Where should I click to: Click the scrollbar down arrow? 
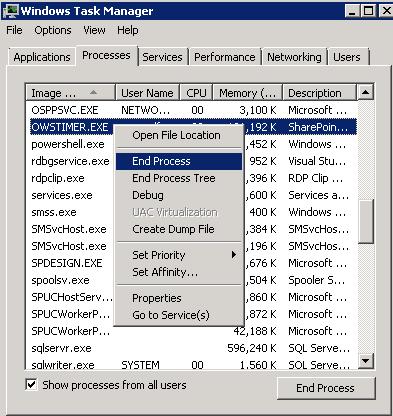pos(365,360)
